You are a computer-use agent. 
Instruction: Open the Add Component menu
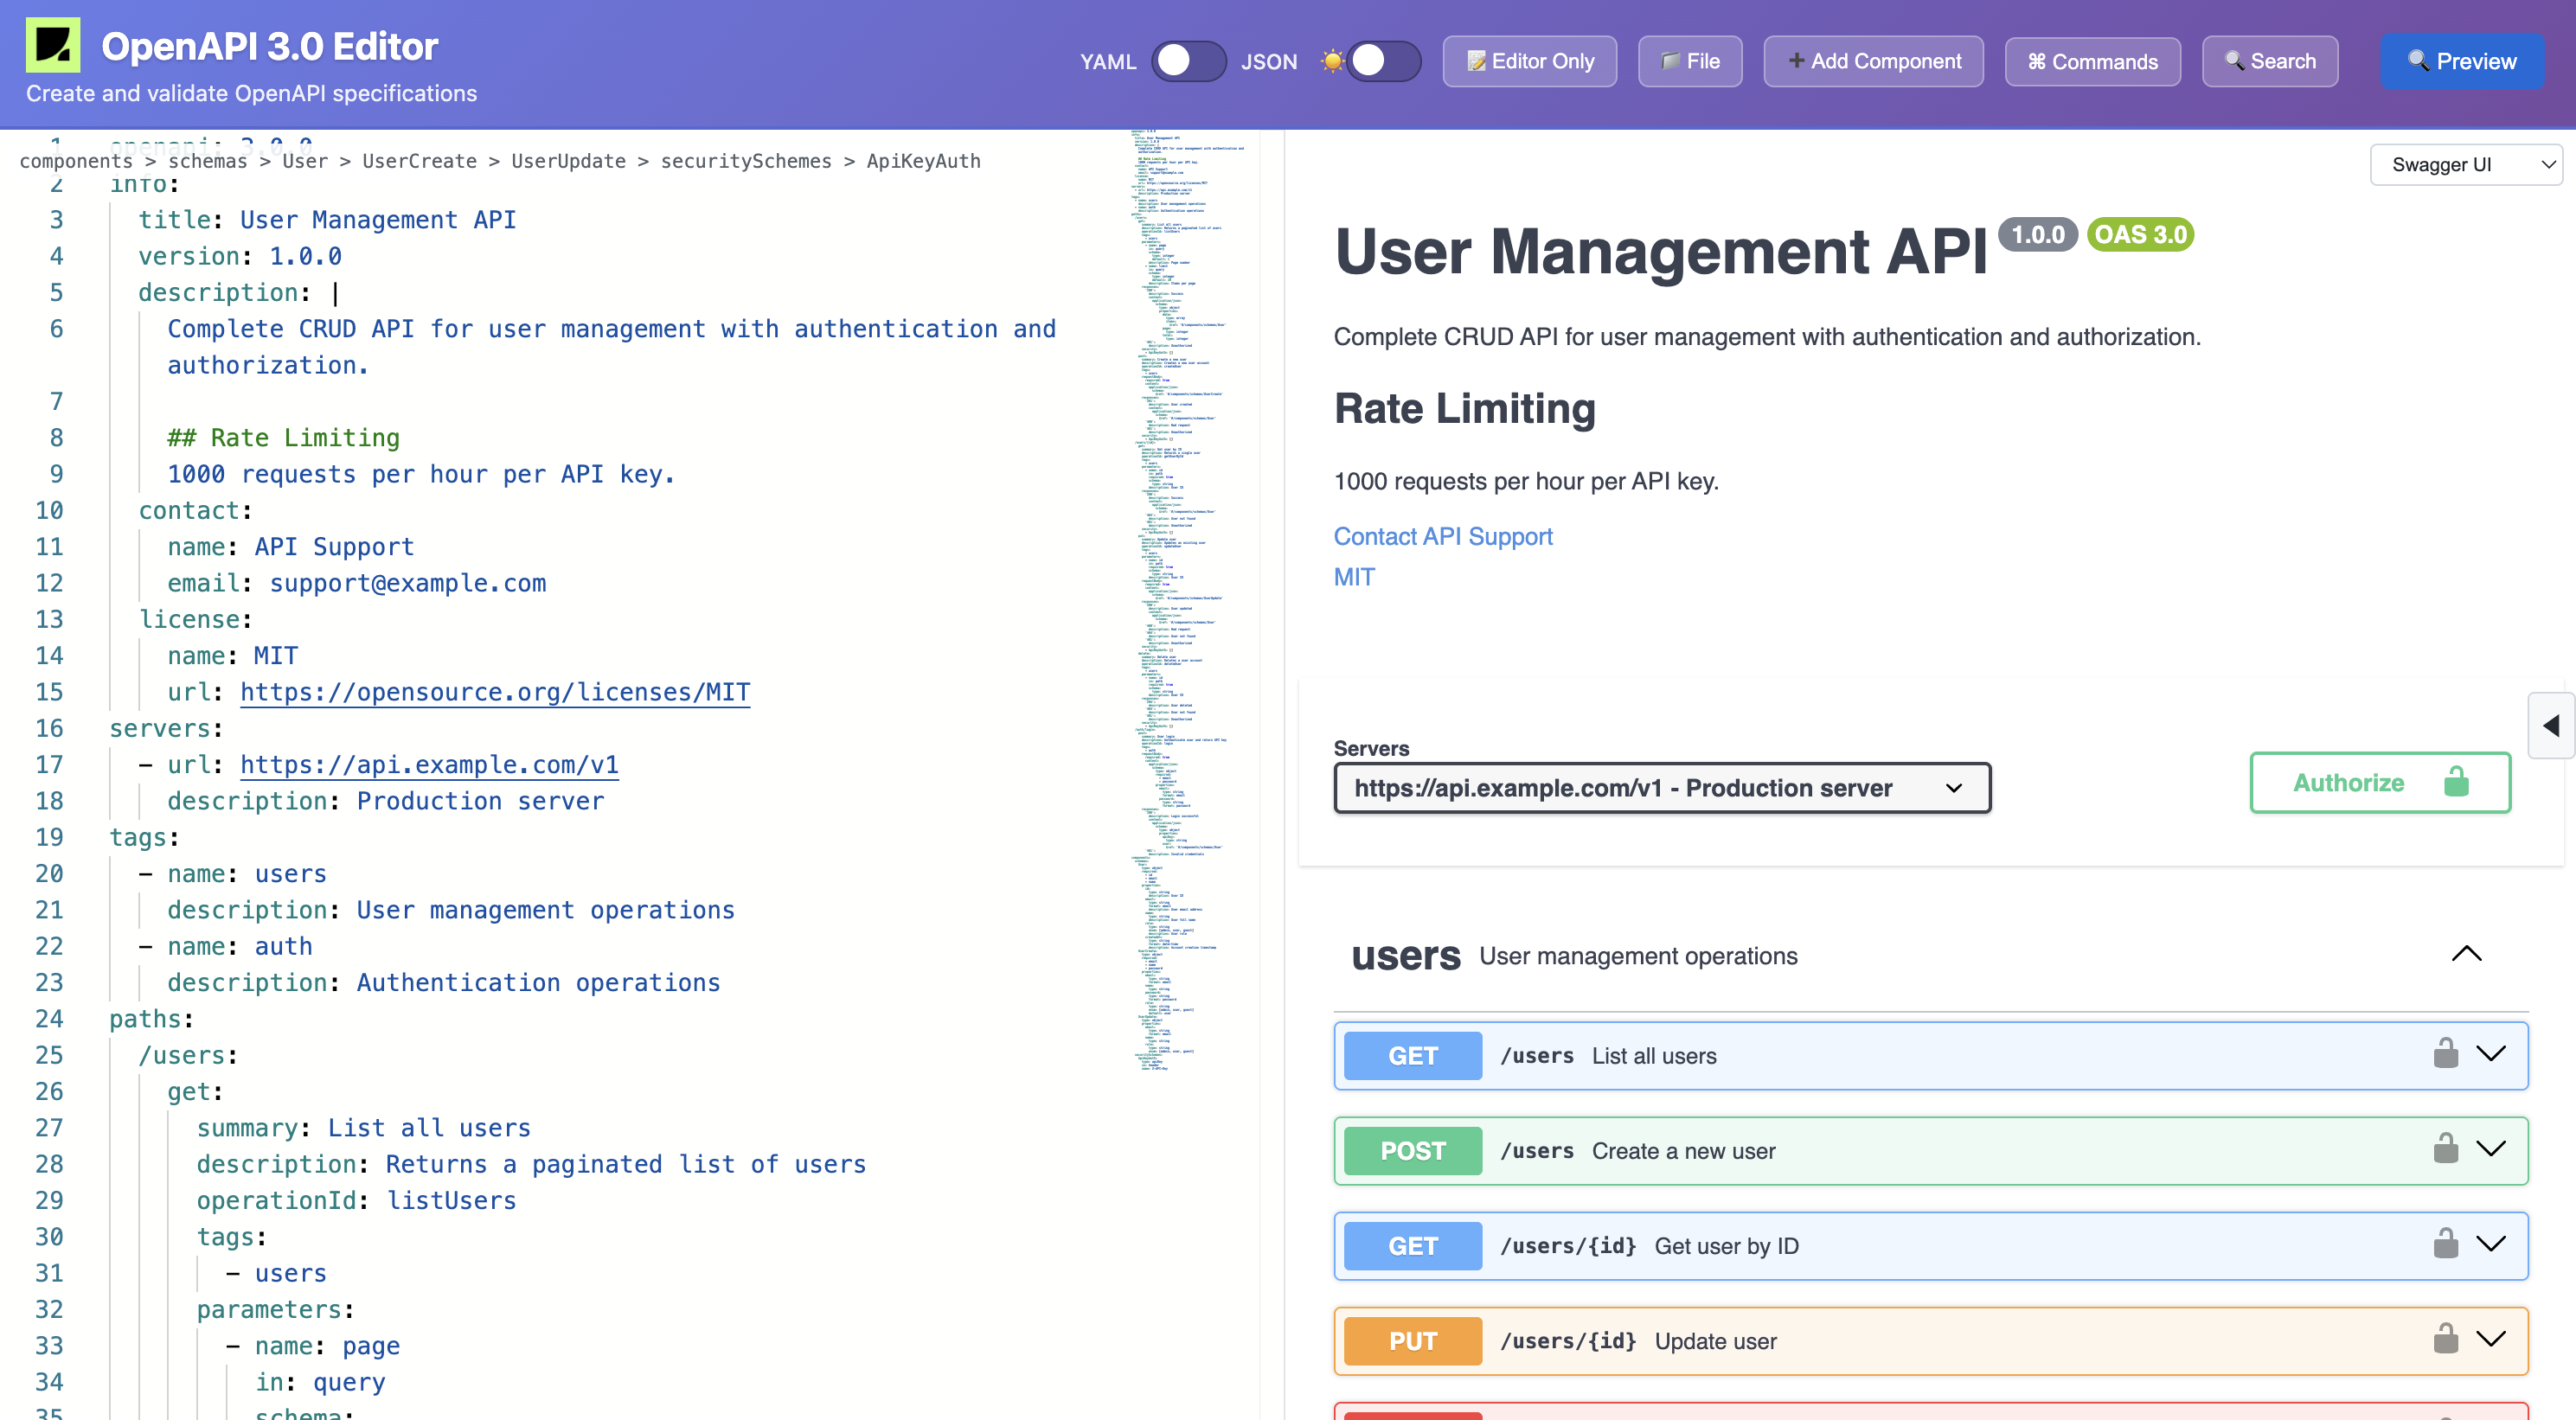[x=1874, y=61]
